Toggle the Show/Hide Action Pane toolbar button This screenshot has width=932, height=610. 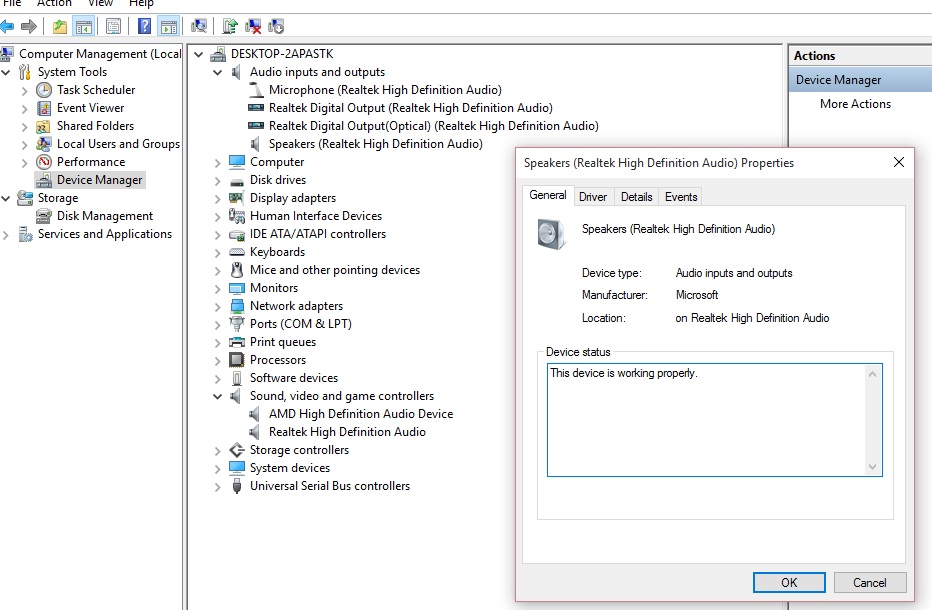168,26
